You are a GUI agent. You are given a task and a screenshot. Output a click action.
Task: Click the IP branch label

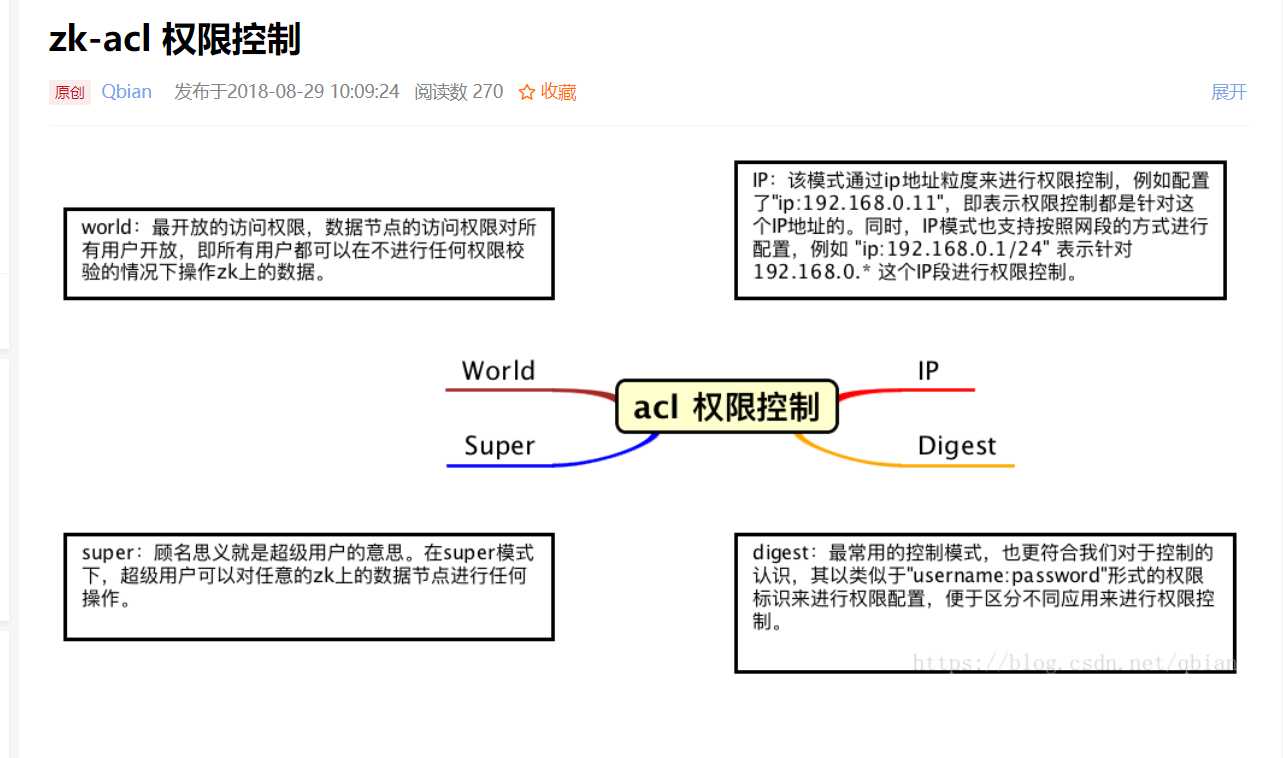tap(928, 371)
